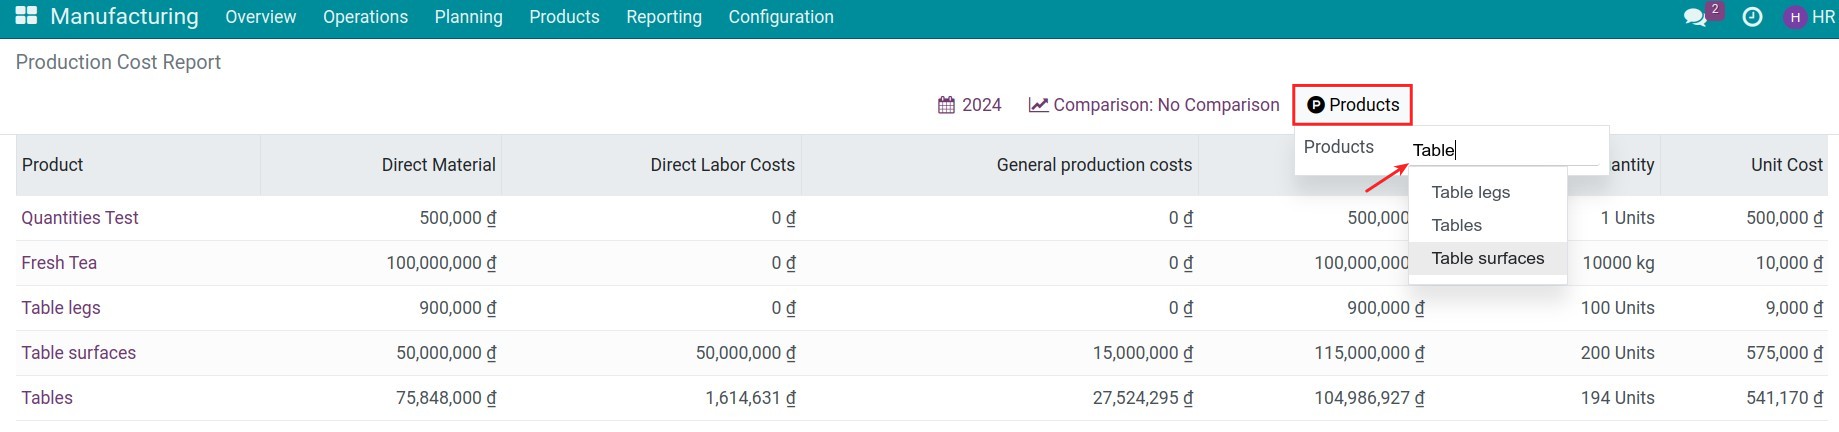1839x432 pixels.
Task: Open the Fresh Tea product link
Action: pos(59,263)
